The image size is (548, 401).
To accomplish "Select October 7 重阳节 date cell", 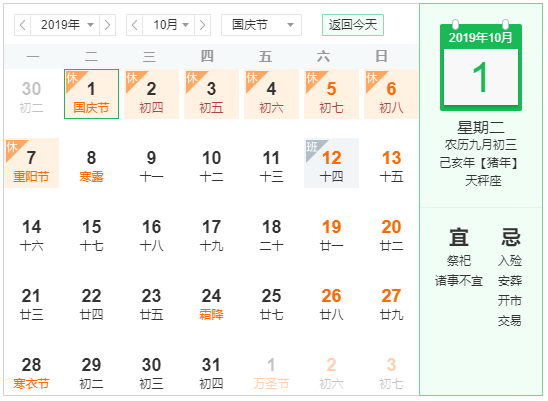I will [x=31, y=163].
